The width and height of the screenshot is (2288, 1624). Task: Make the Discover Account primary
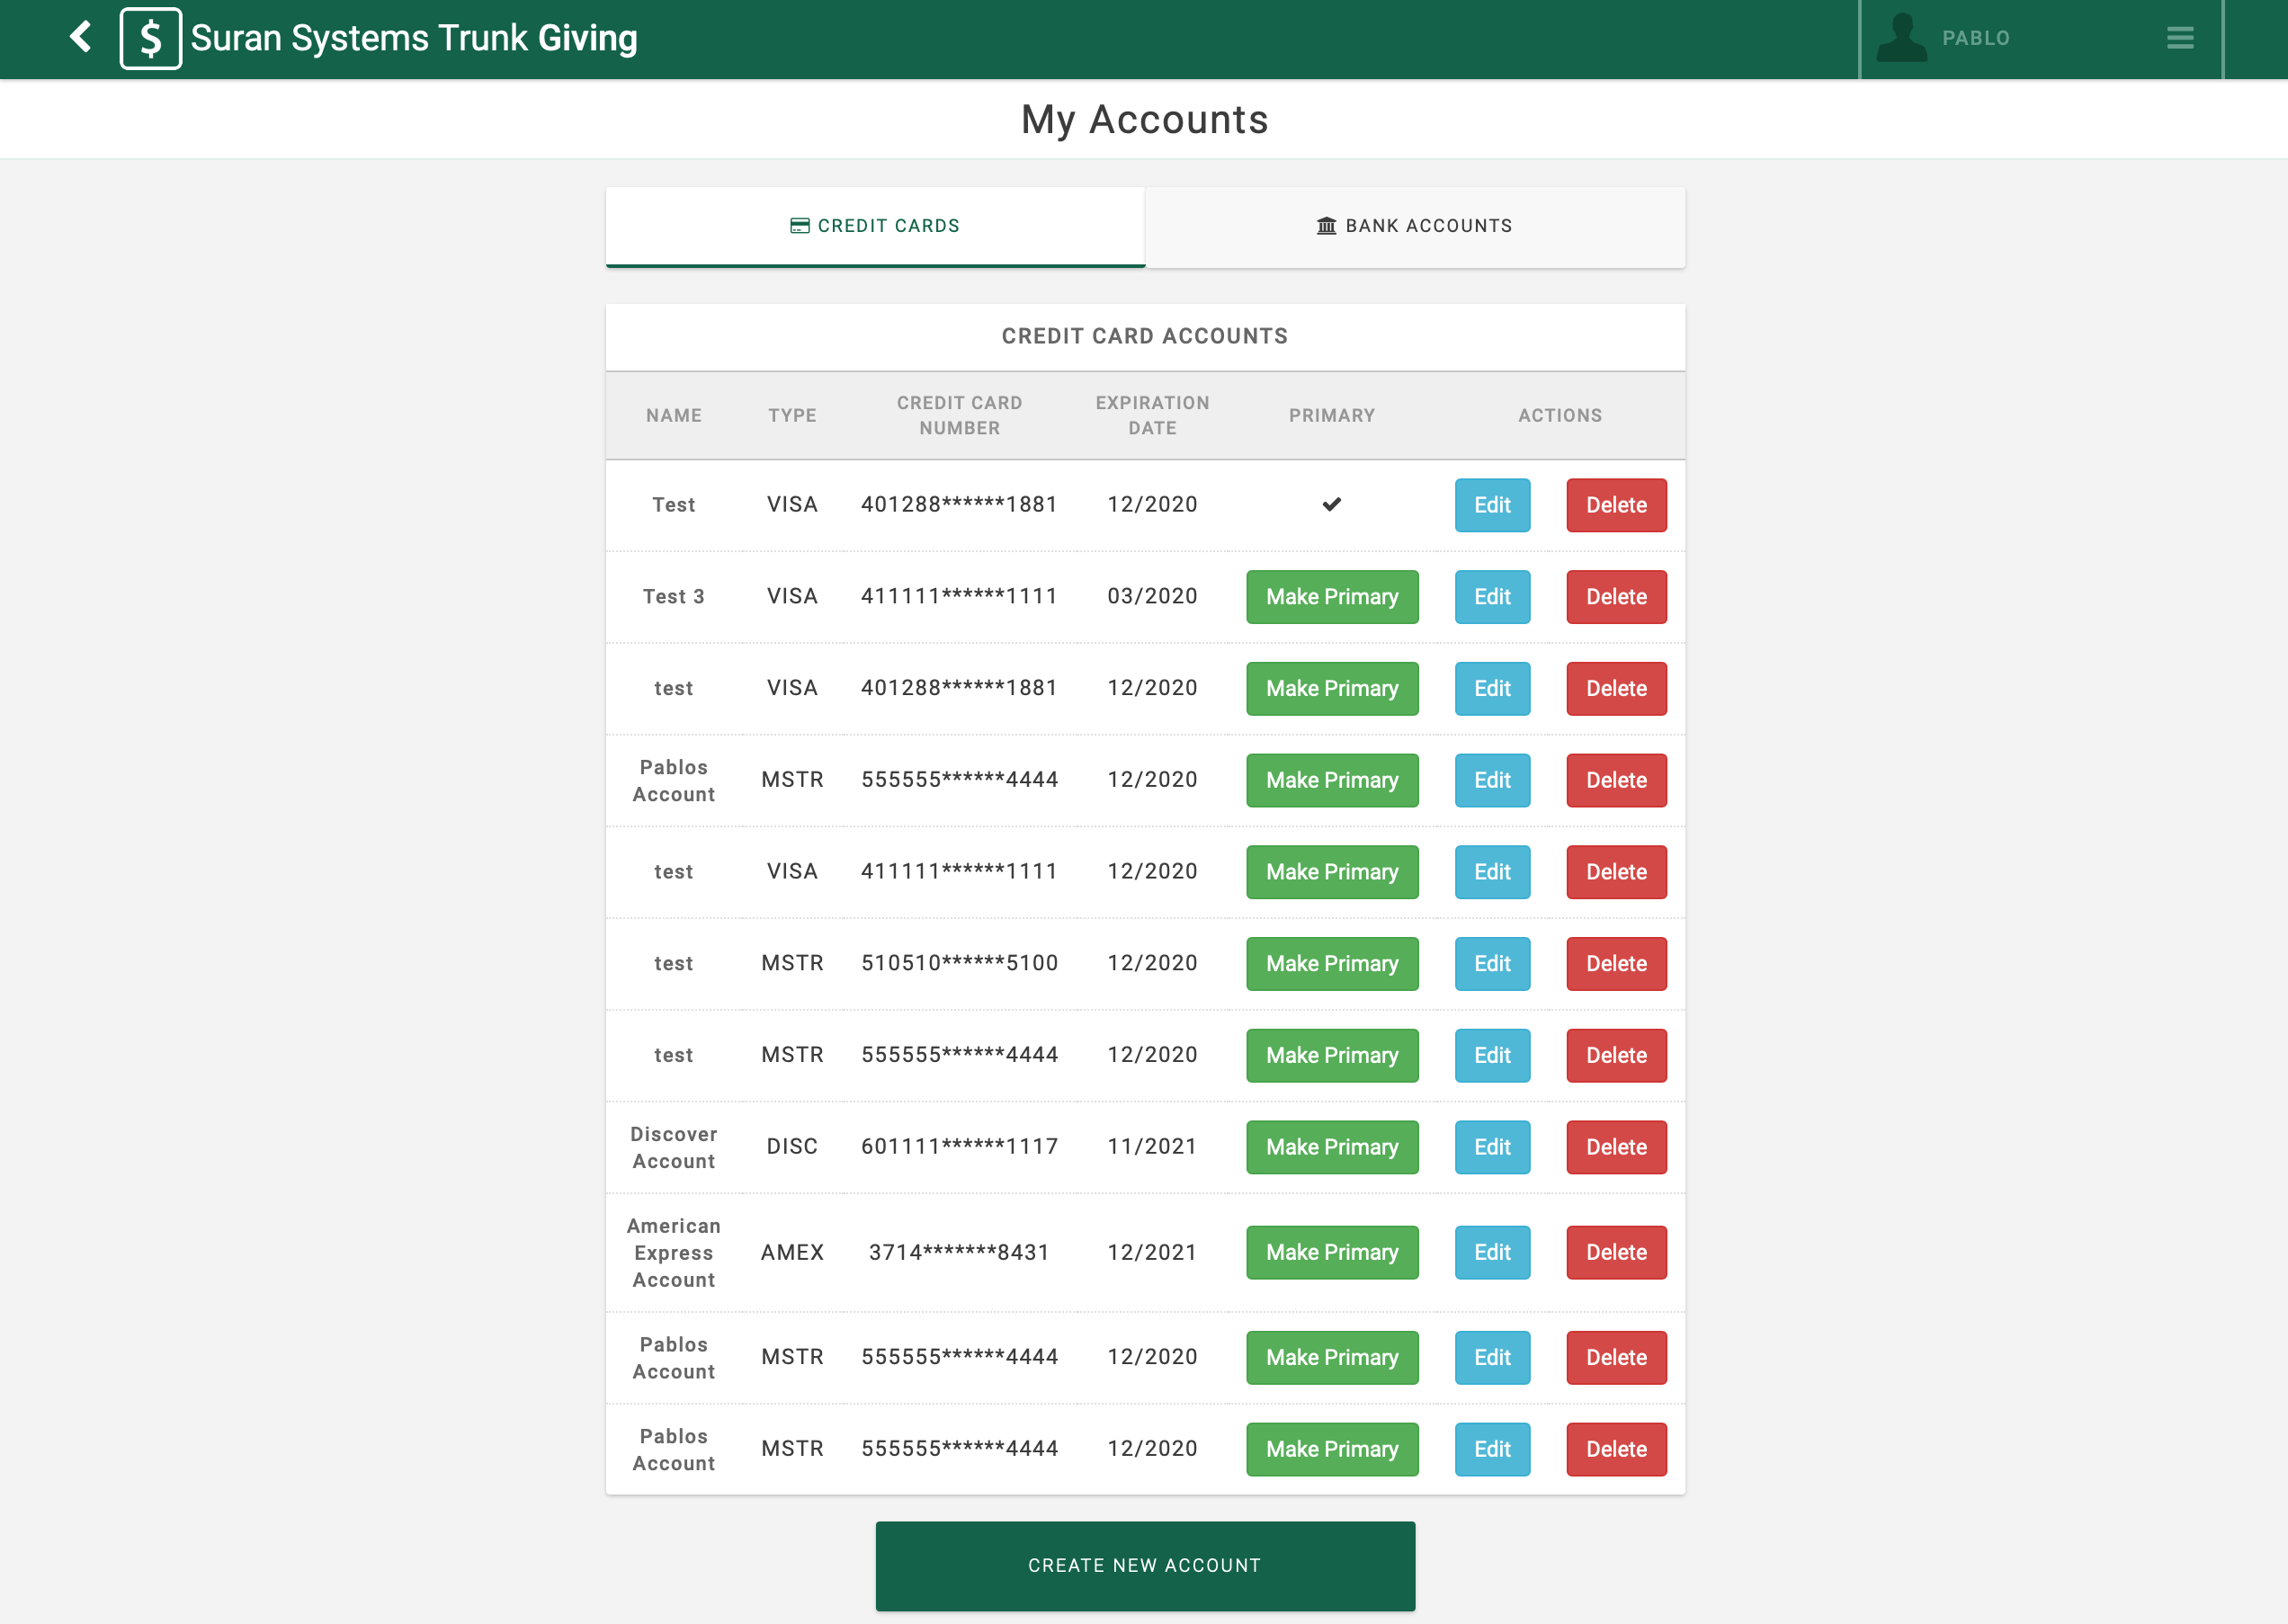(1331, 1147)
